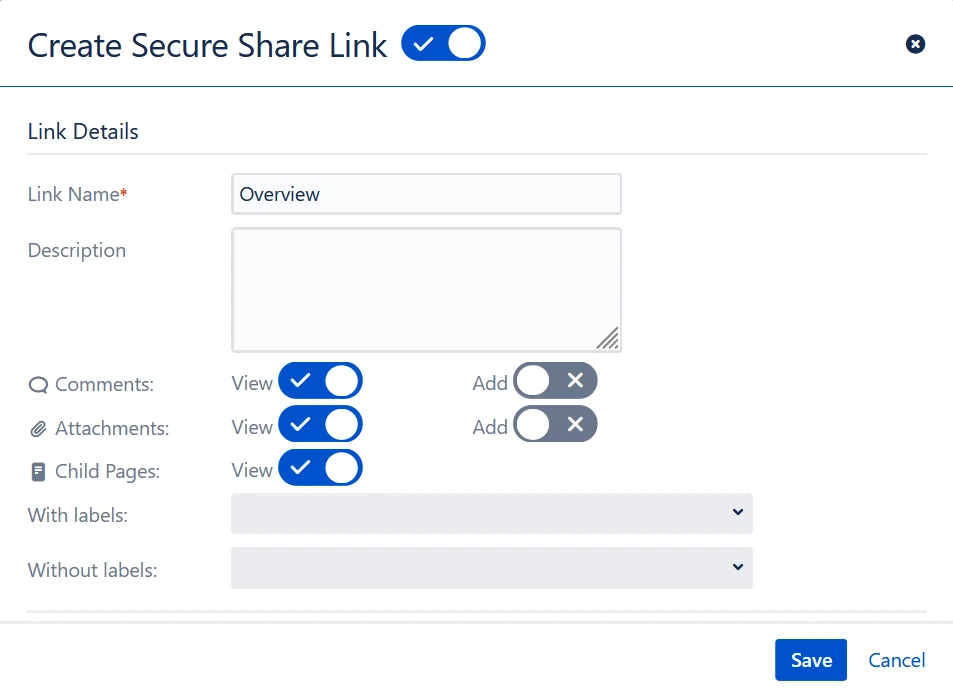
Task: Enable adding Attachments
Action: tap(555, 425)
